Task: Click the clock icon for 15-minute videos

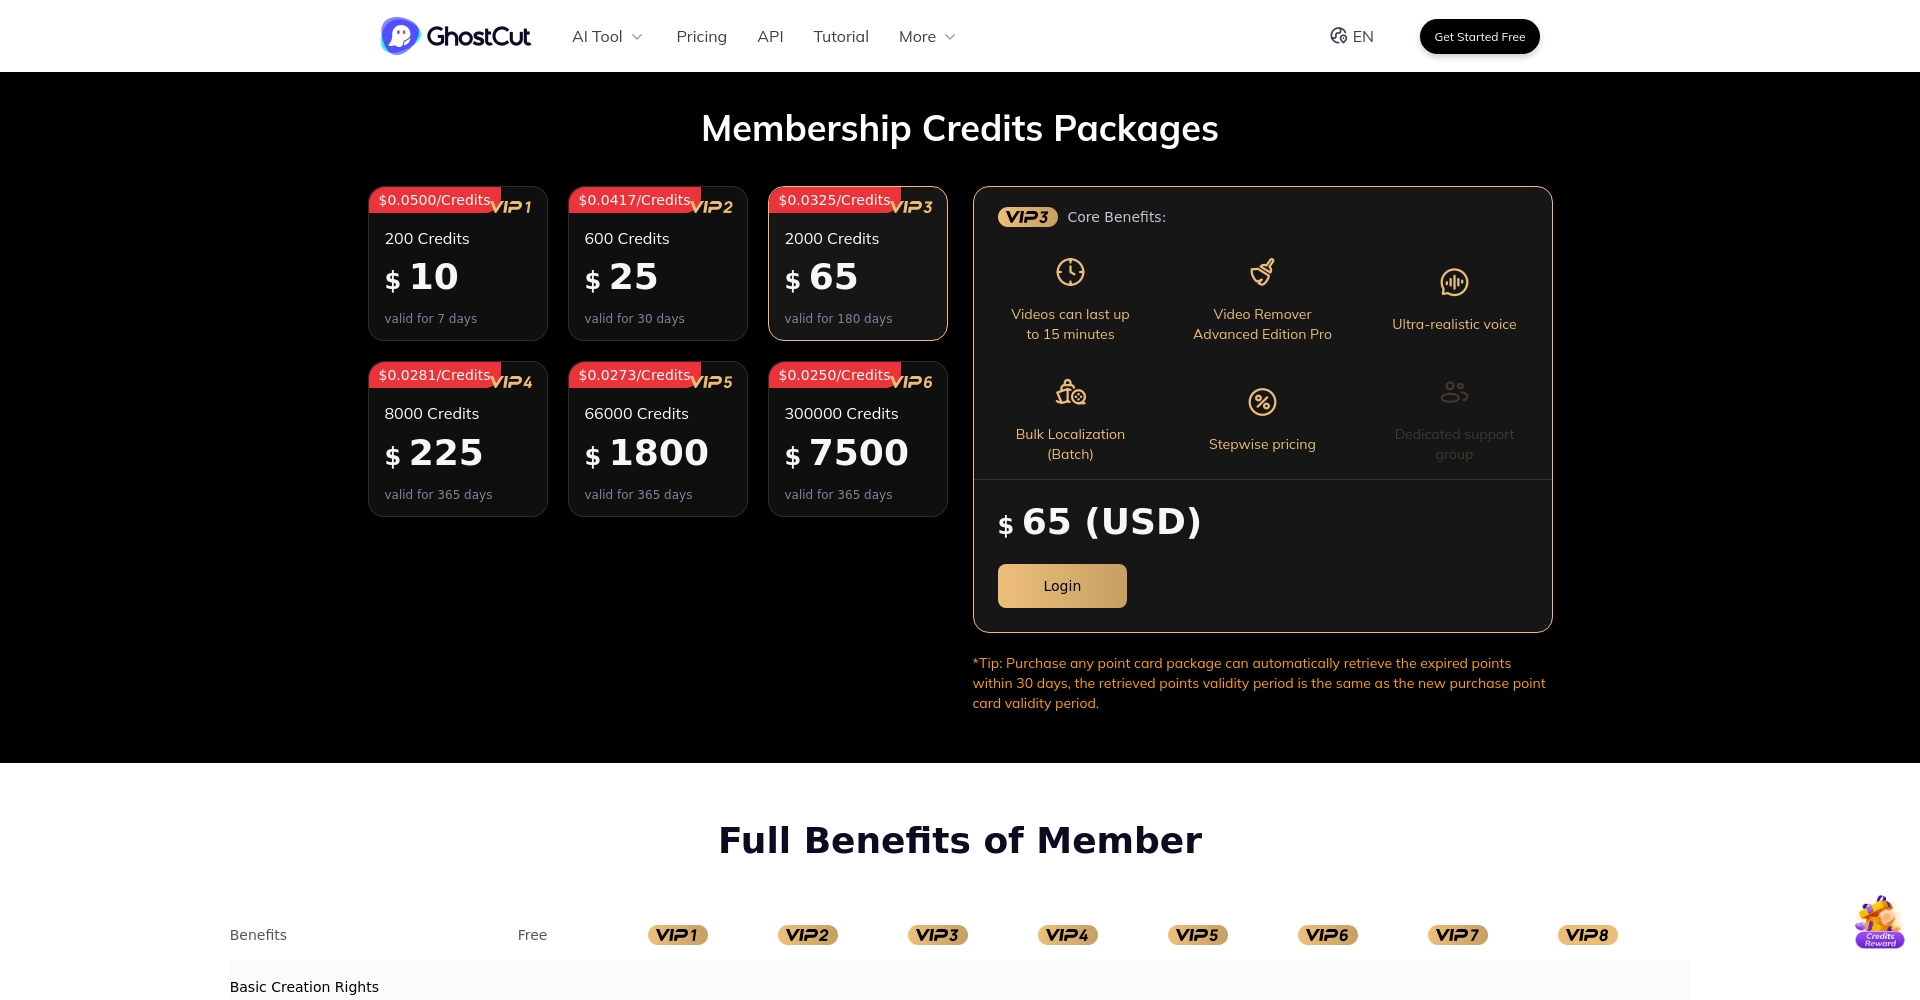Action: [1070, 271]
